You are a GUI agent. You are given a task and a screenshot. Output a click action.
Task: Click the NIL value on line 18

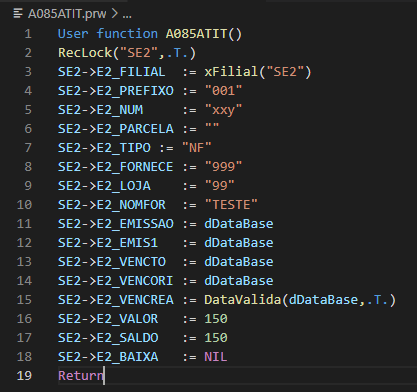click(216, 357)
